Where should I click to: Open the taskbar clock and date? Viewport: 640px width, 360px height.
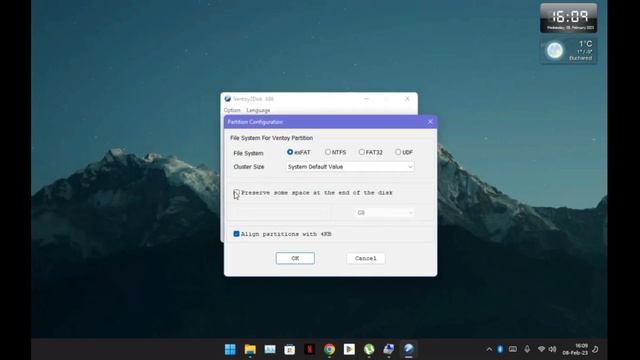point(576,349)
